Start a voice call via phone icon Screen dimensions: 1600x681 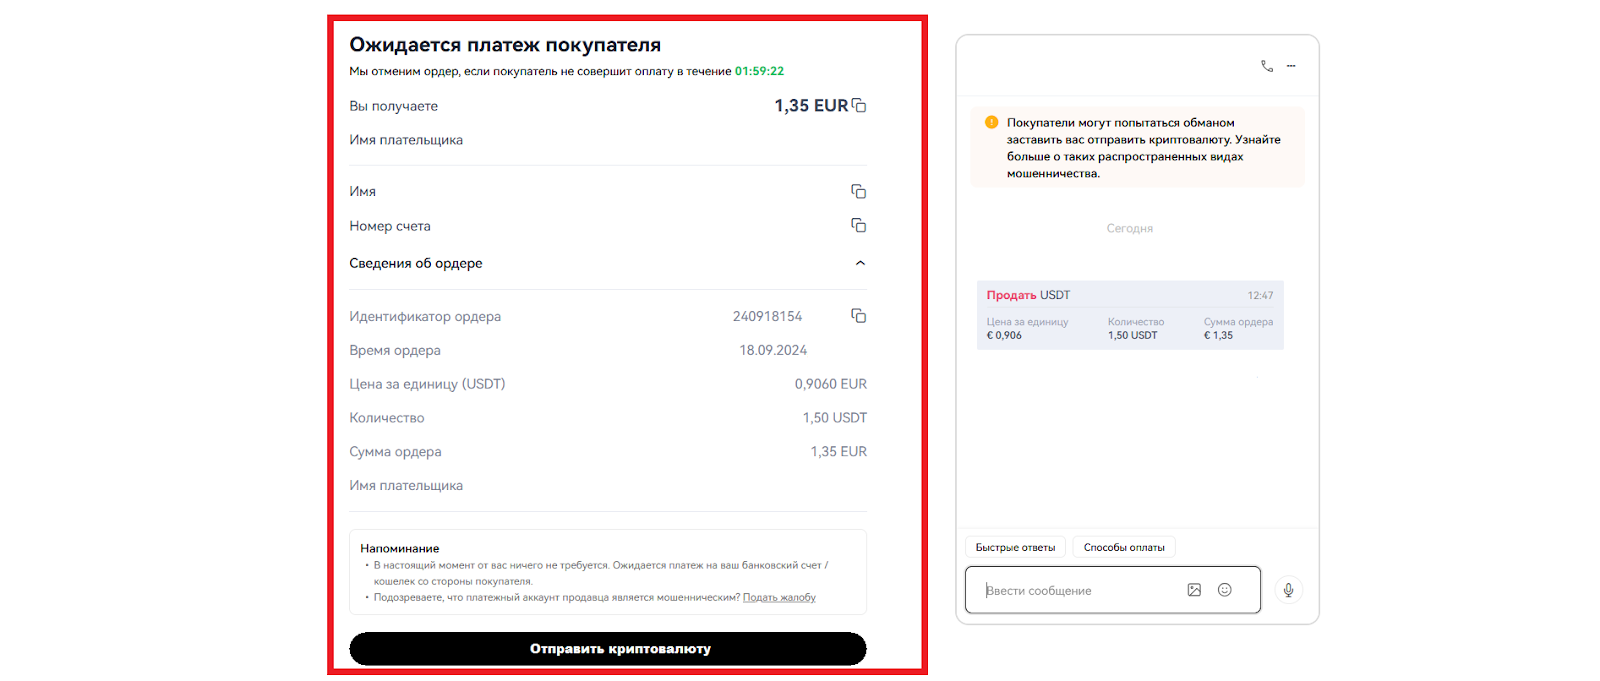tap(1267, 66)
